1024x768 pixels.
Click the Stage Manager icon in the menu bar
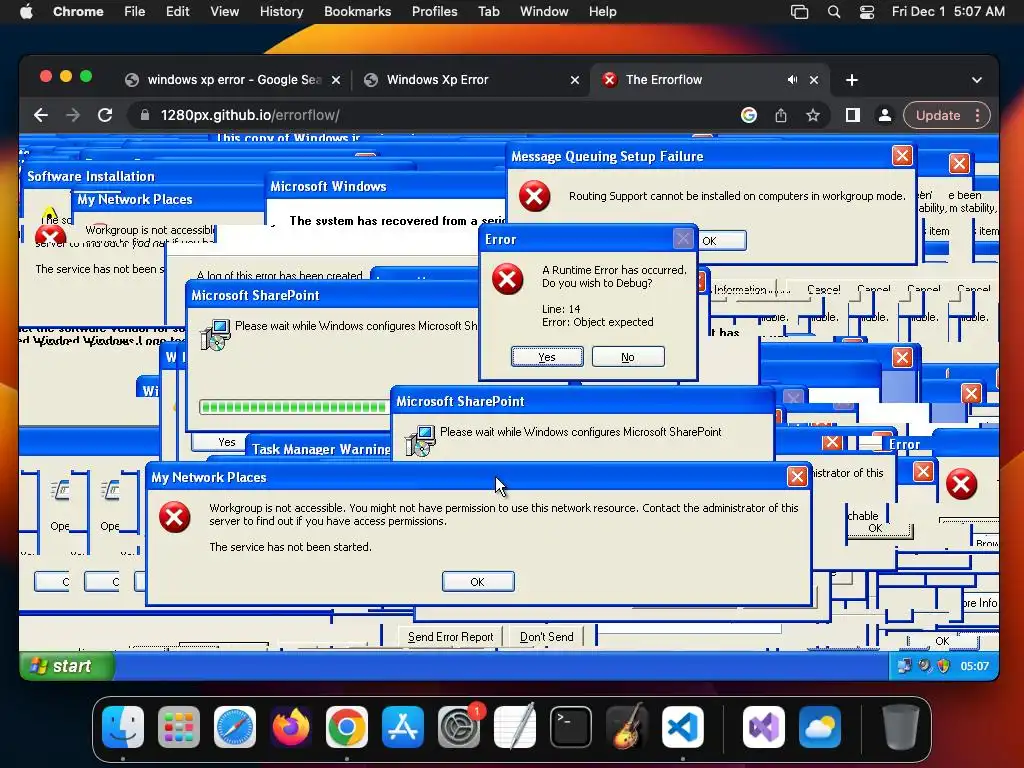(799, 12)
